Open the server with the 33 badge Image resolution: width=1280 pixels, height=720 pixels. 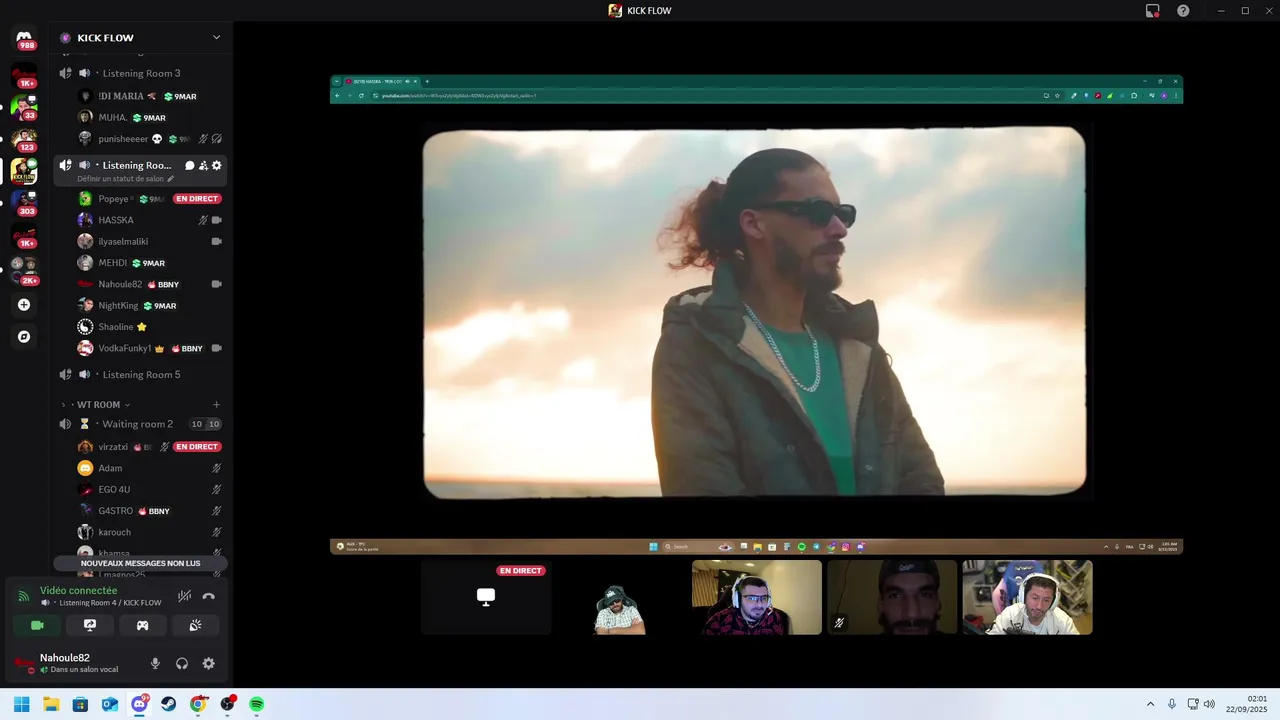click(24, 107)
